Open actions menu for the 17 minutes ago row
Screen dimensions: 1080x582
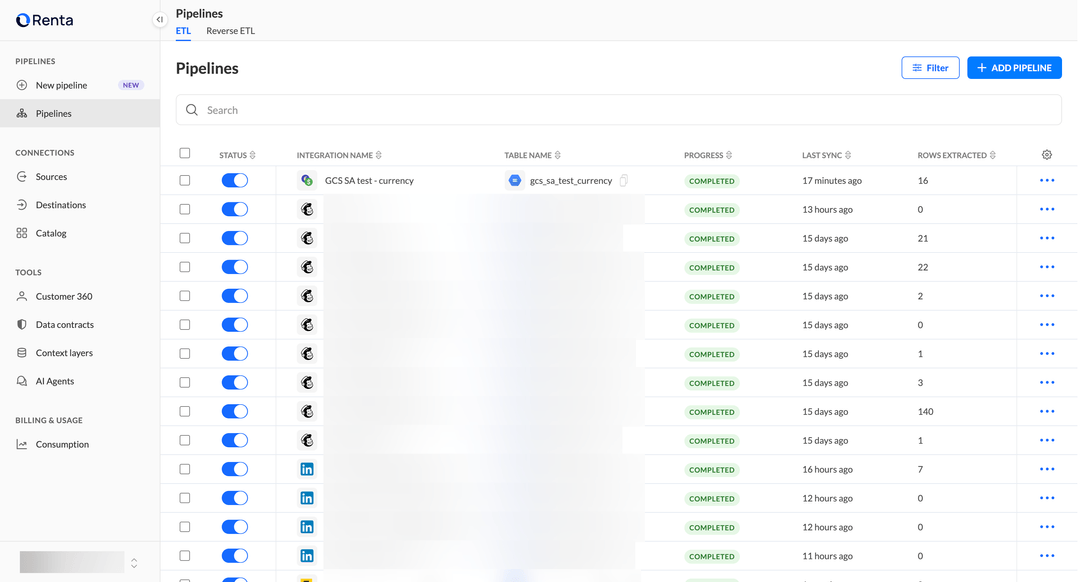coord(1047,180)
